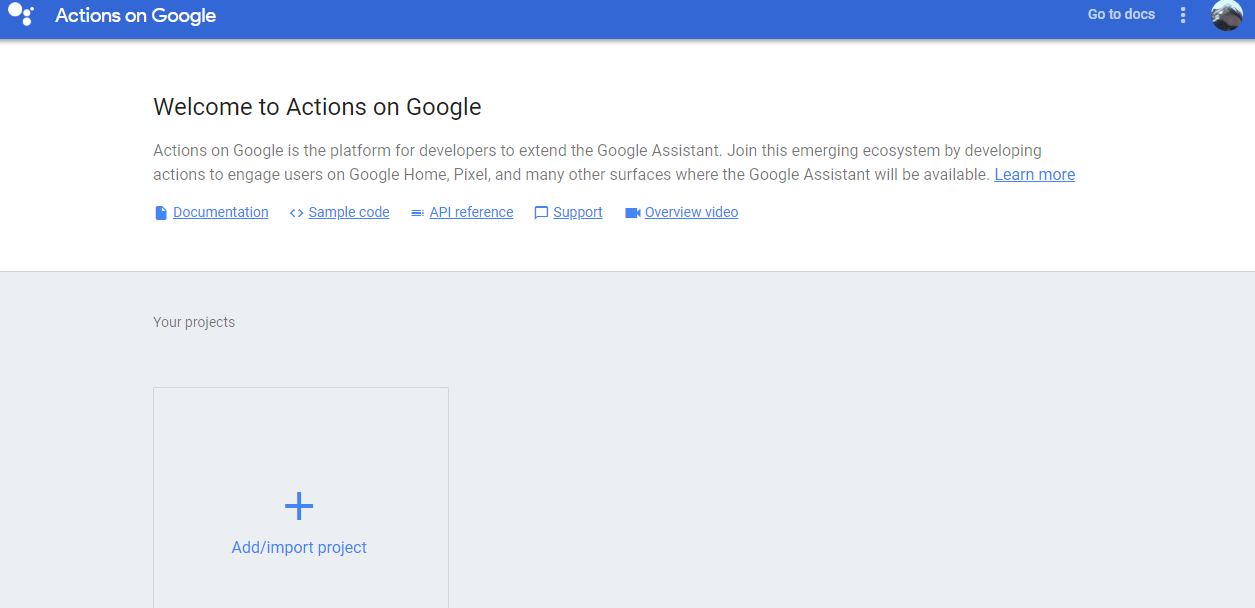Image resolution: width=1255 pixels, height=608 pixels.
Task: Open the Go to docs link
Action: pyautogui.click(x=1121, y=15)
